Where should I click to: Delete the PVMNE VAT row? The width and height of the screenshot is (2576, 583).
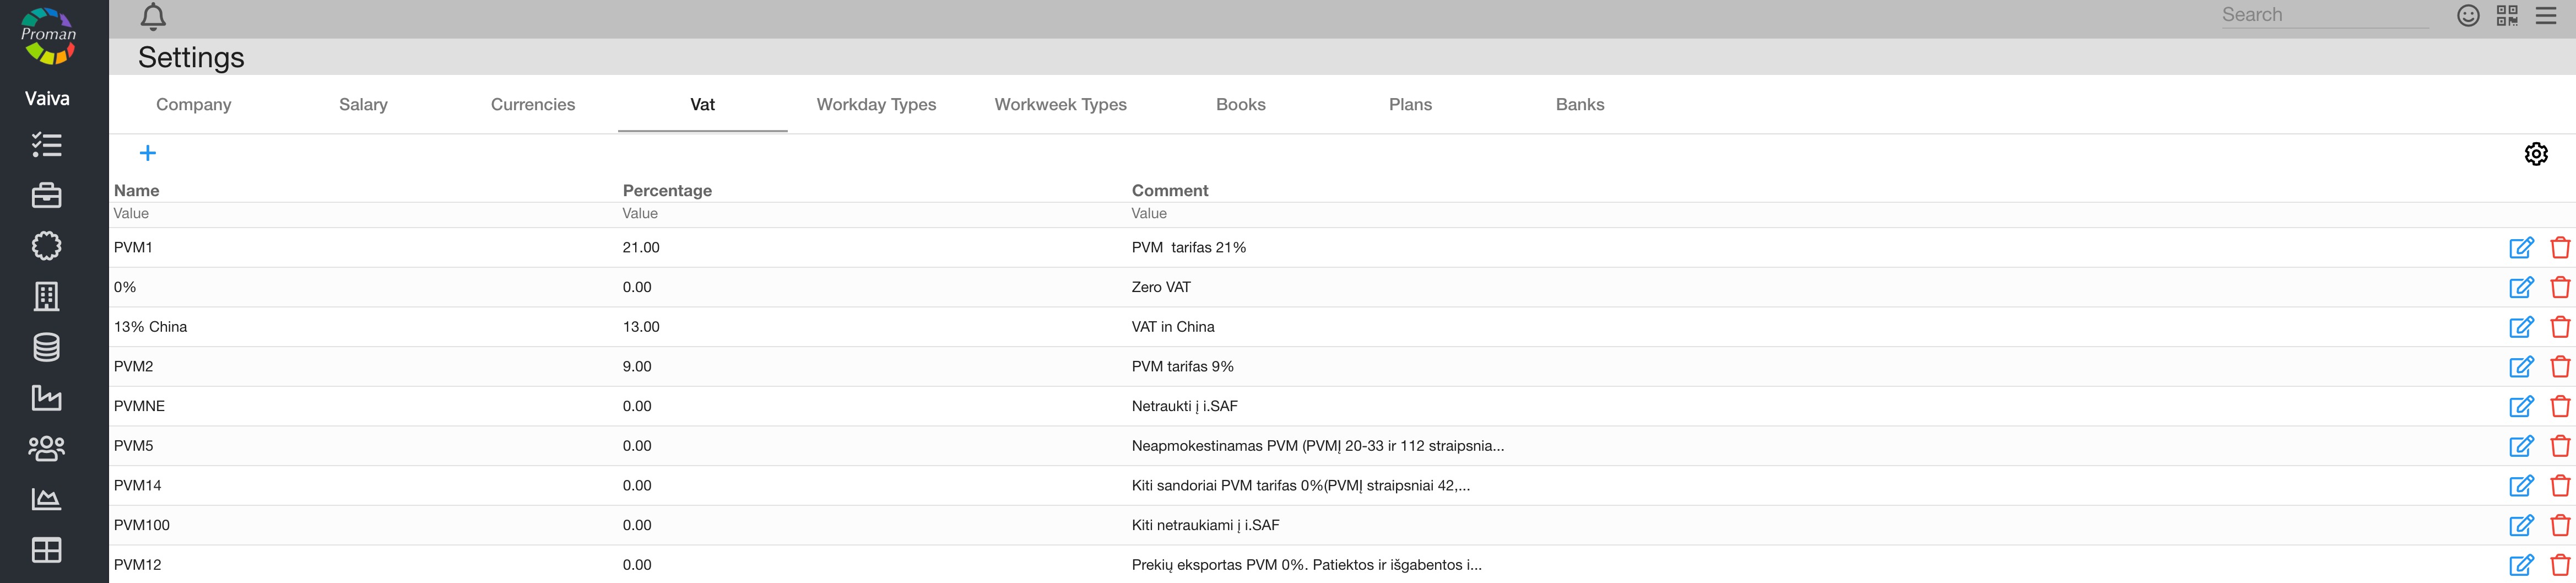(x=2559, y=406)
